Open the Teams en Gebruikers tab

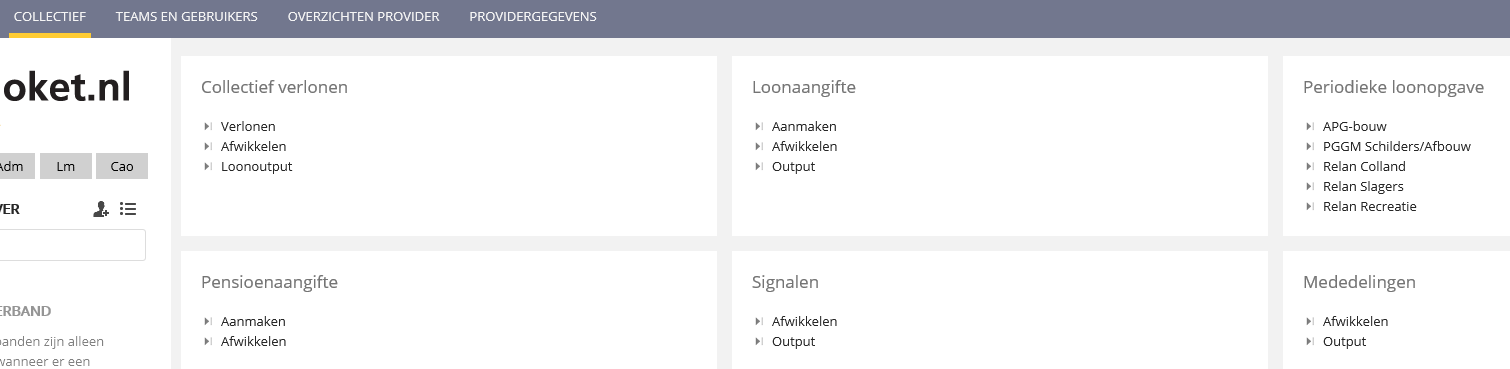coord(186,17)
